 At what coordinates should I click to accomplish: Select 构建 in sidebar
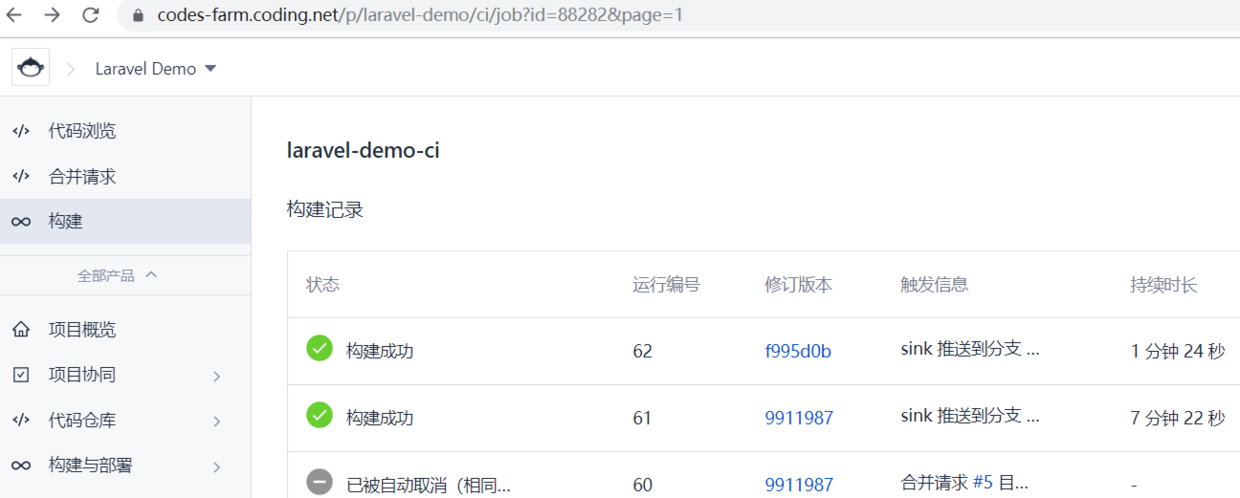125,221
